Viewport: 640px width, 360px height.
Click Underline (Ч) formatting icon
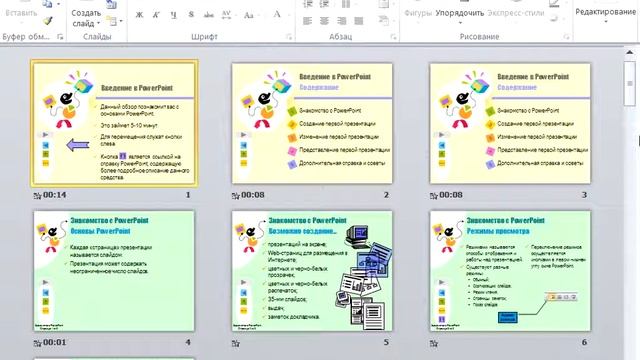coord(173,15)
